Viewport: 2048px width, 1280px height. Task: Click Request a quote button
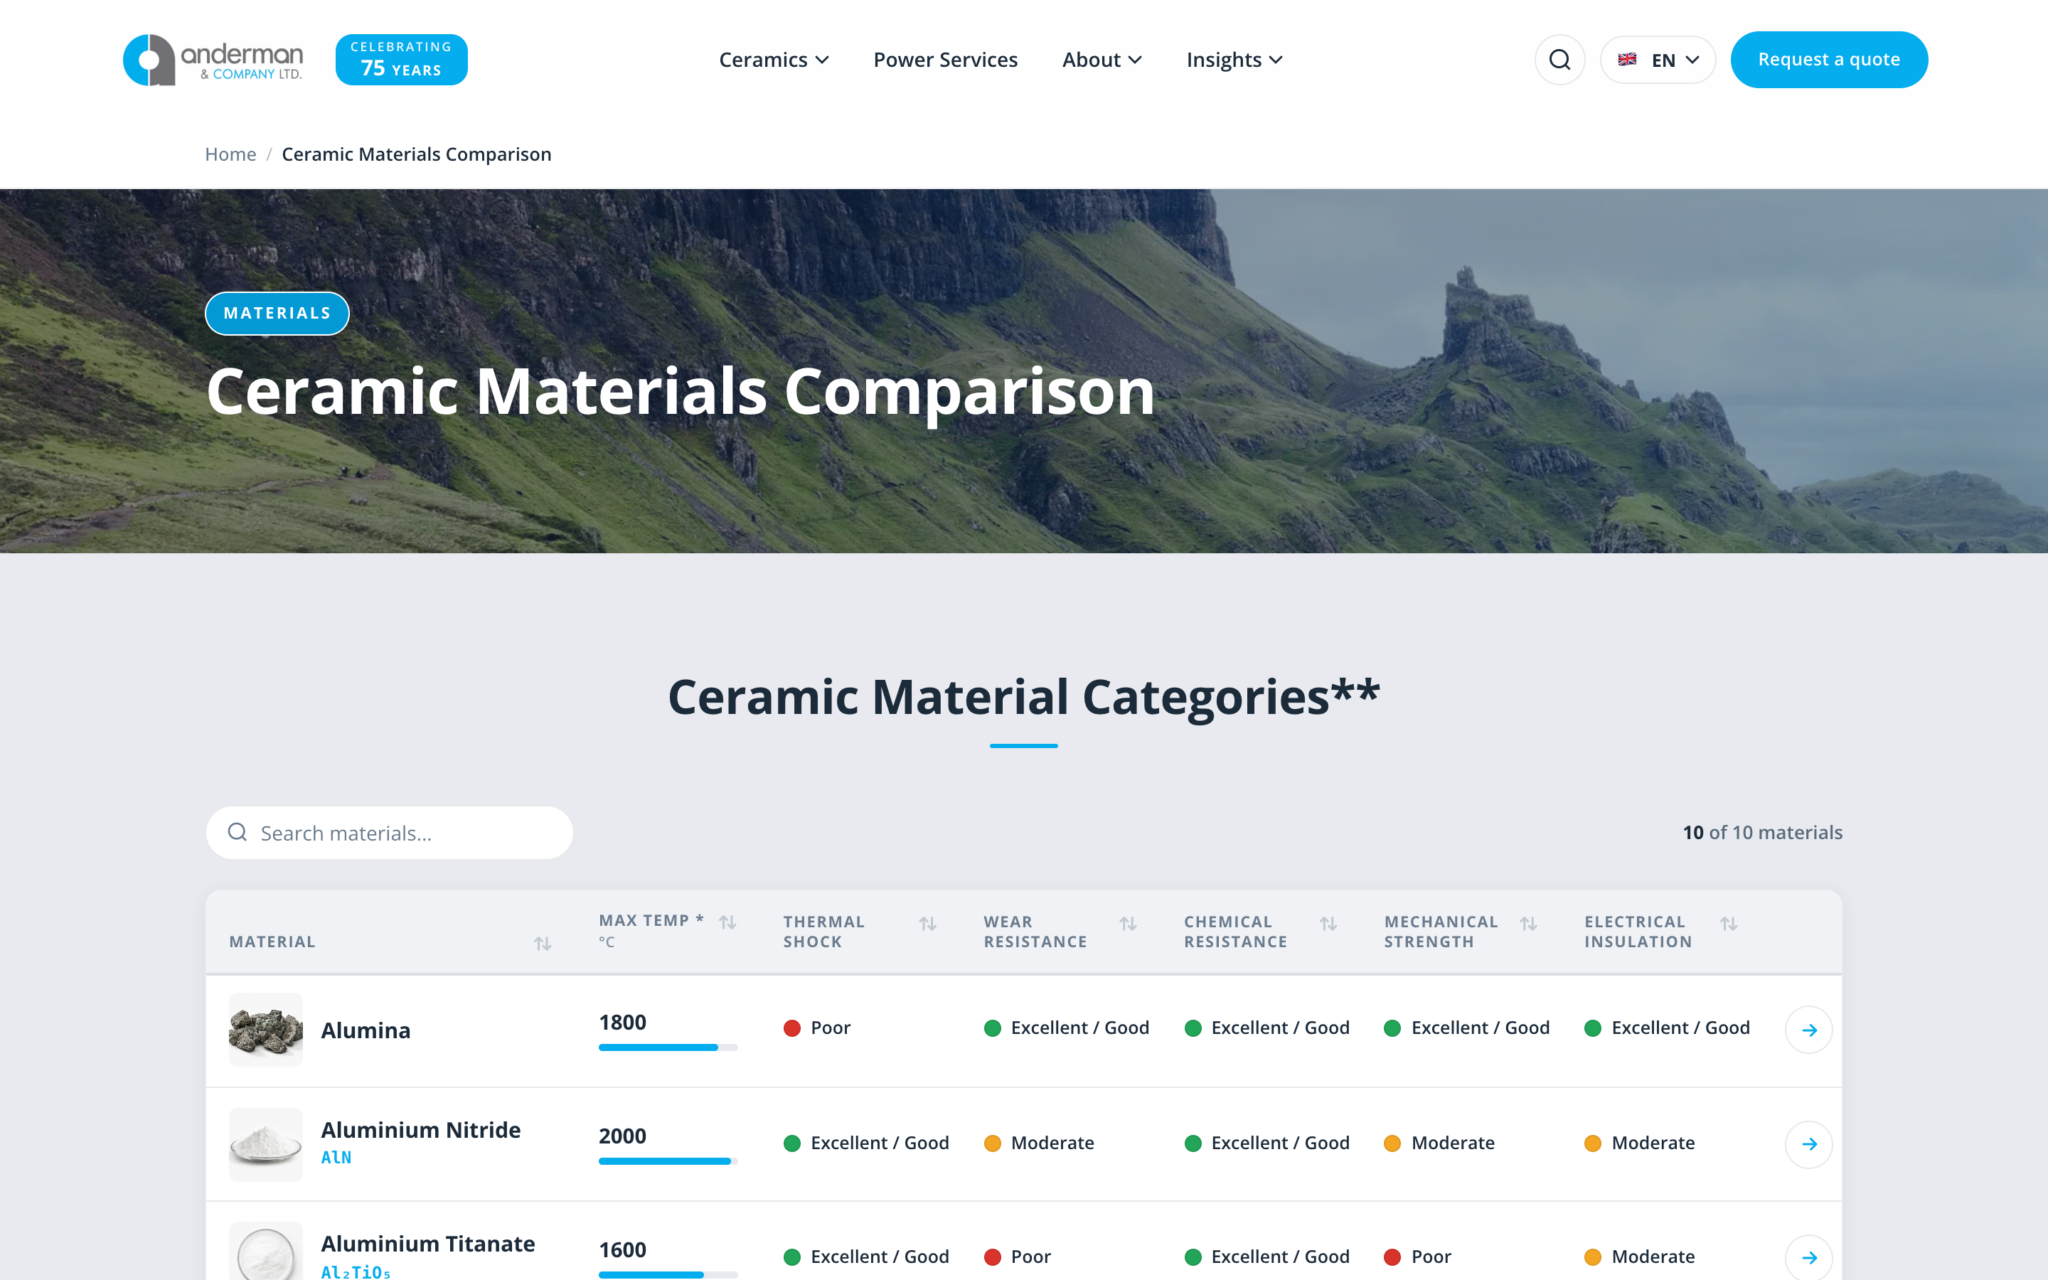[1829, 60]
